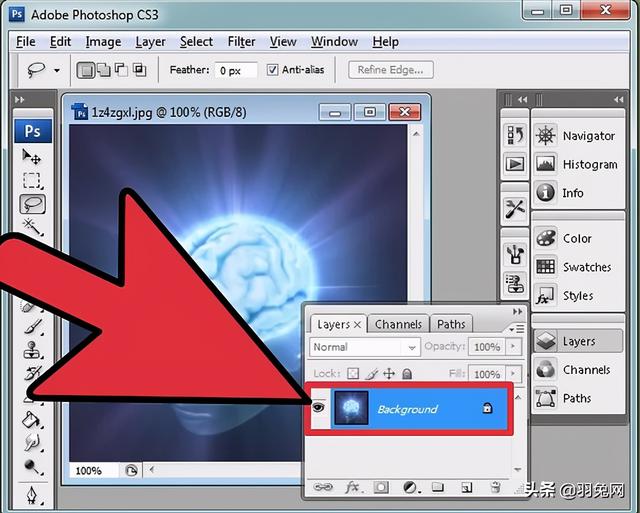The height and width of the screenshot is (513, 640).
Task: Select the Dodge tool
Action: 32,466
